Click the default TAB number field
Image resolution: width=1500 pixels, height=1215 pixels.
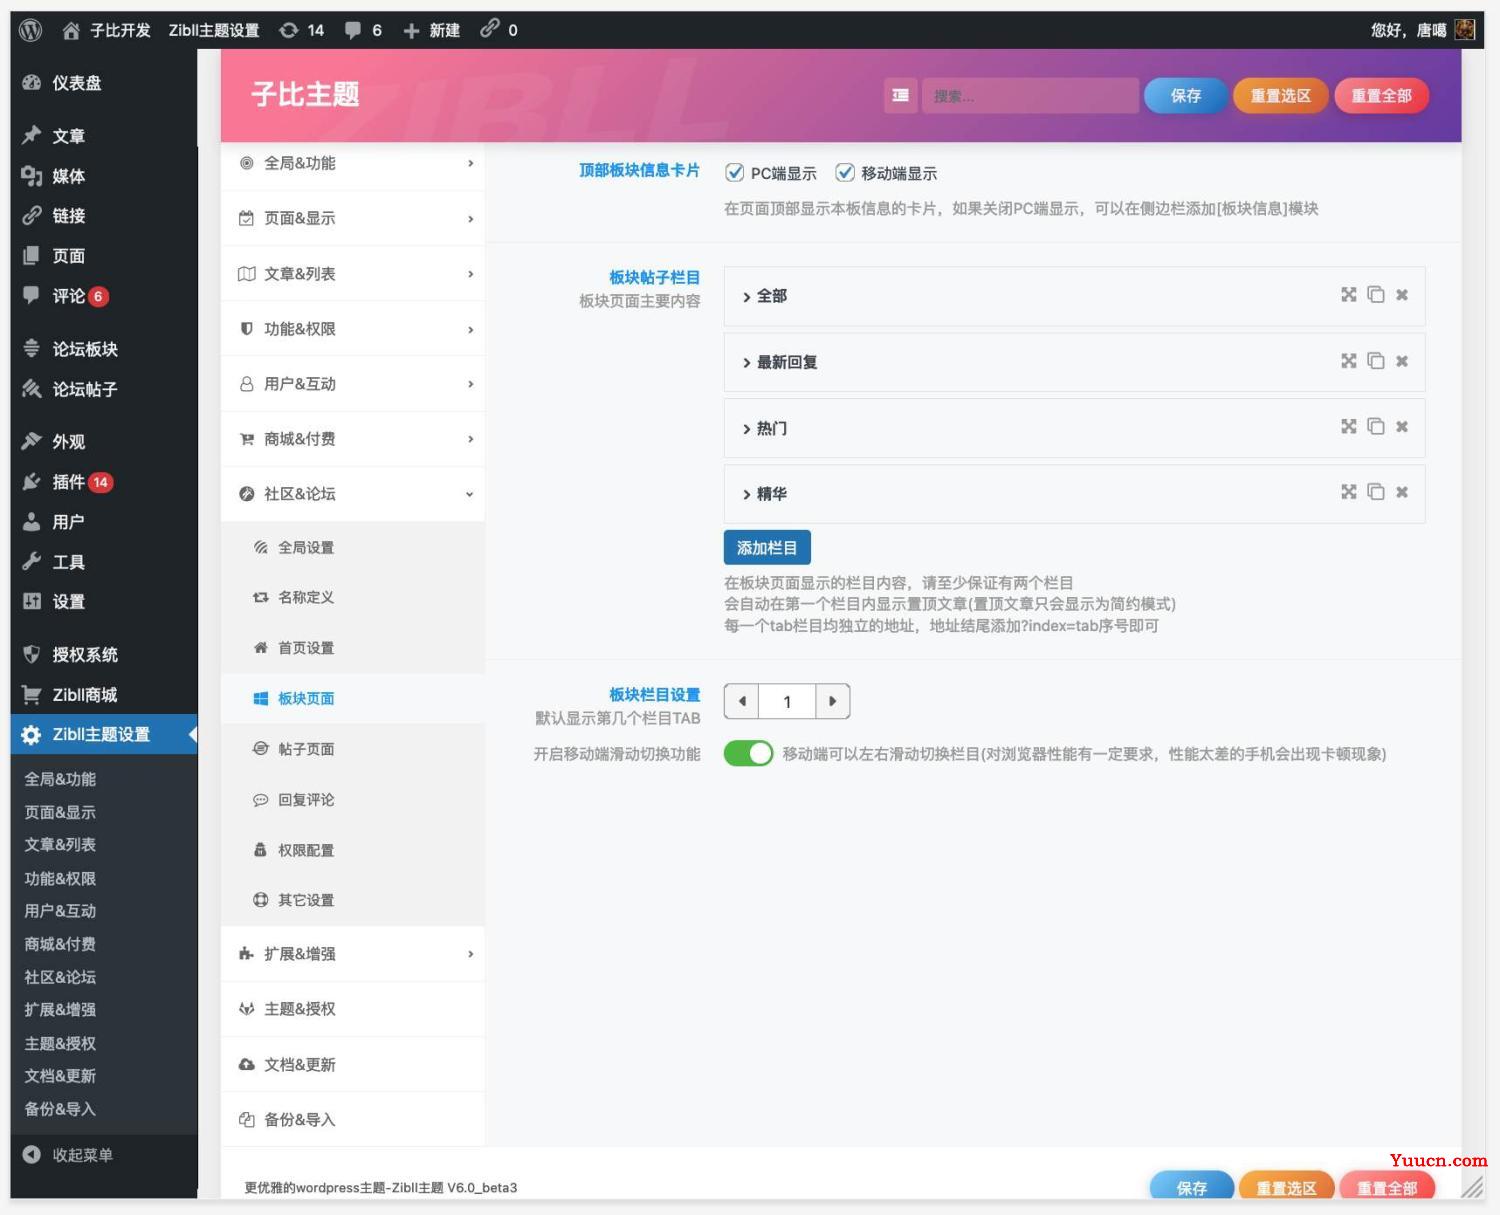tap(787, 701)
